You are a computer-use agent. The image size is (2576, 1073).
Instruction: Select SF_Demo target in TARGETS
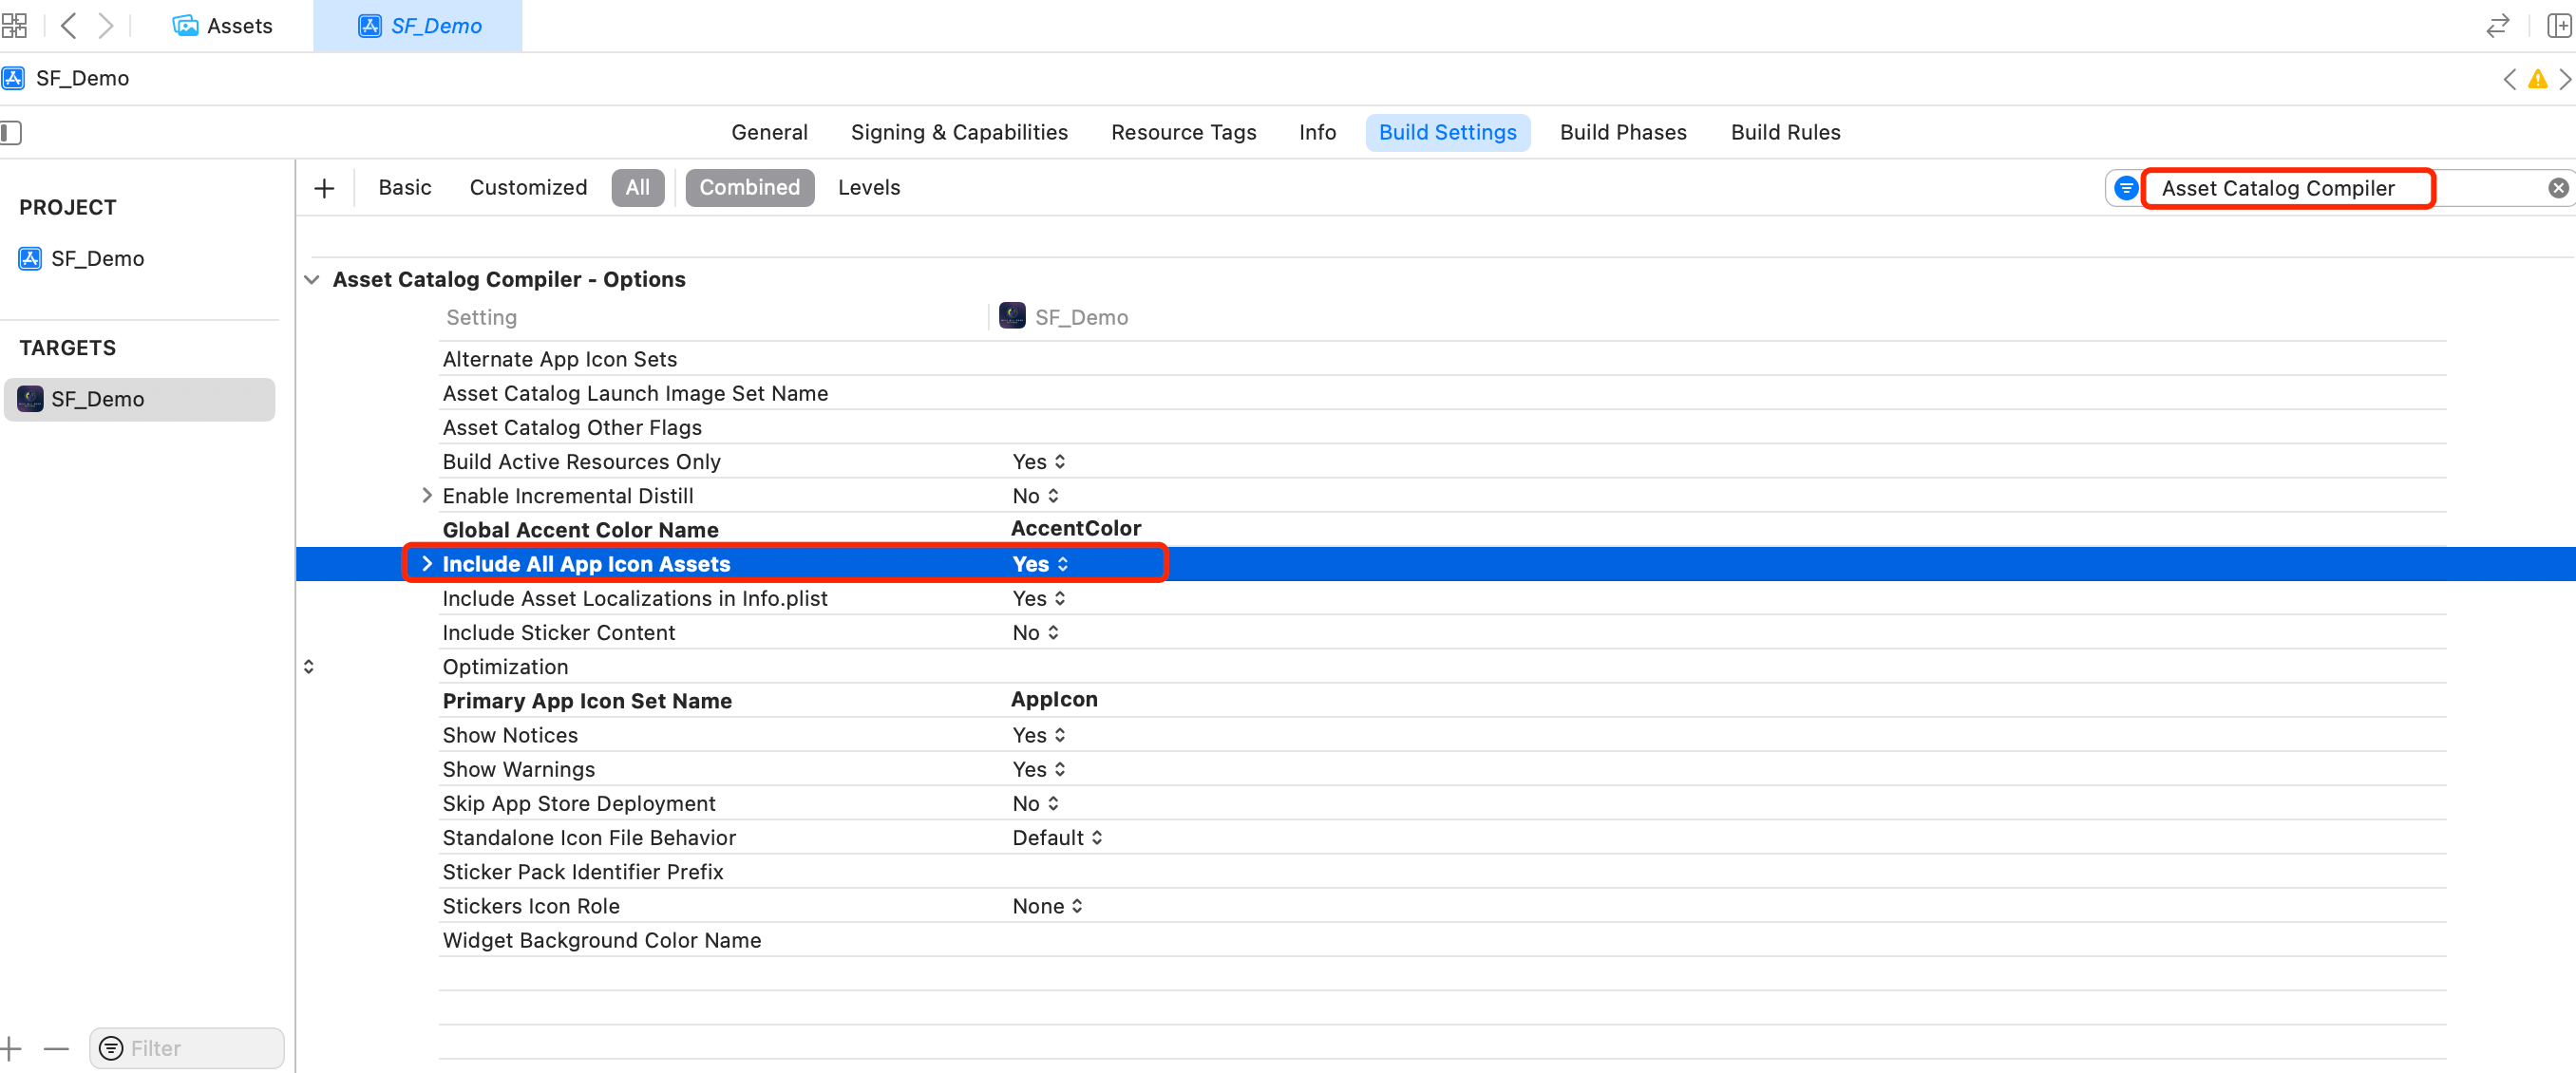coord(139,399)
